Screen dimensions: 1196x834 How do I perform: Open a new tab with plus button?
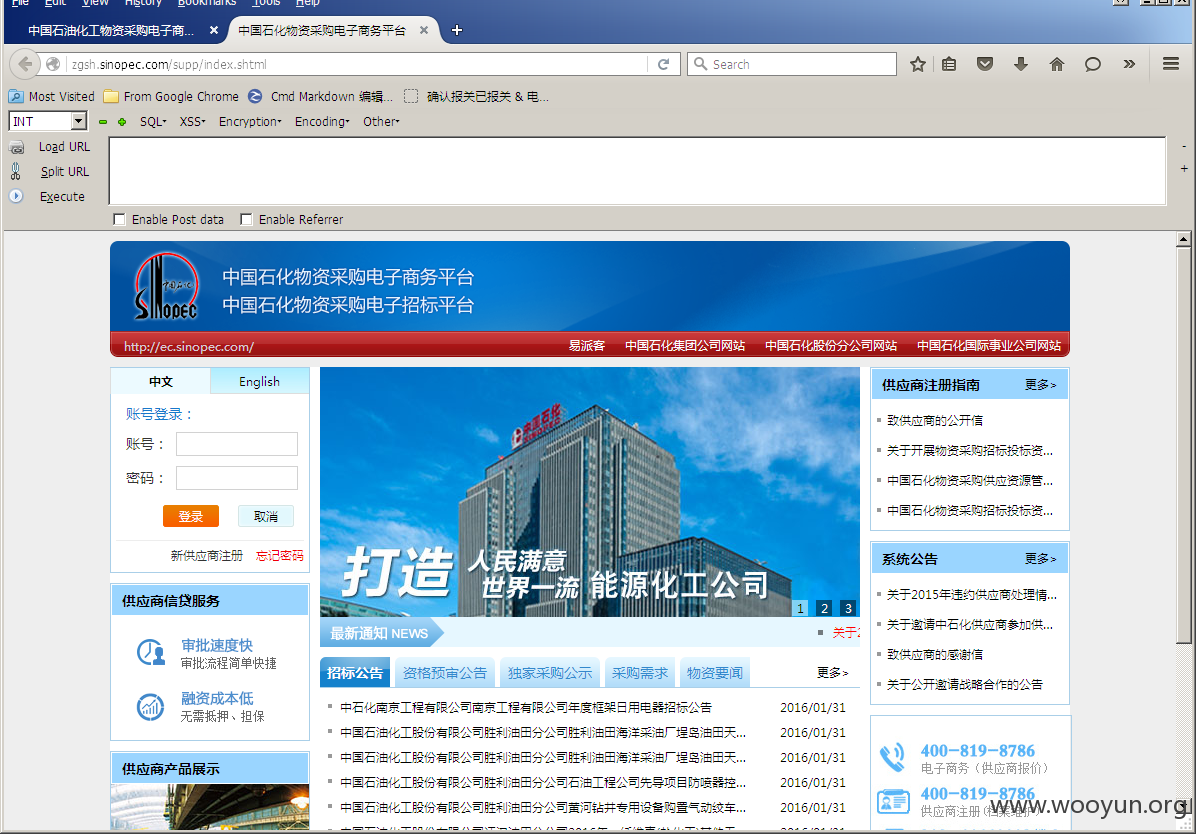[x=457, y=30]
